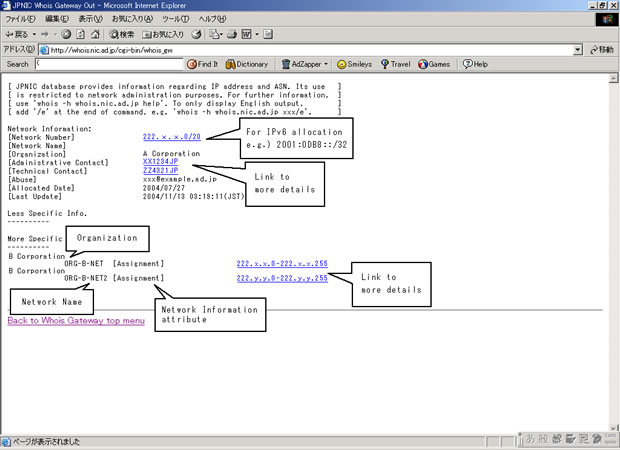Expand the AdZapper dropdown arrow
Screen dimensions: 620x450
326,64
